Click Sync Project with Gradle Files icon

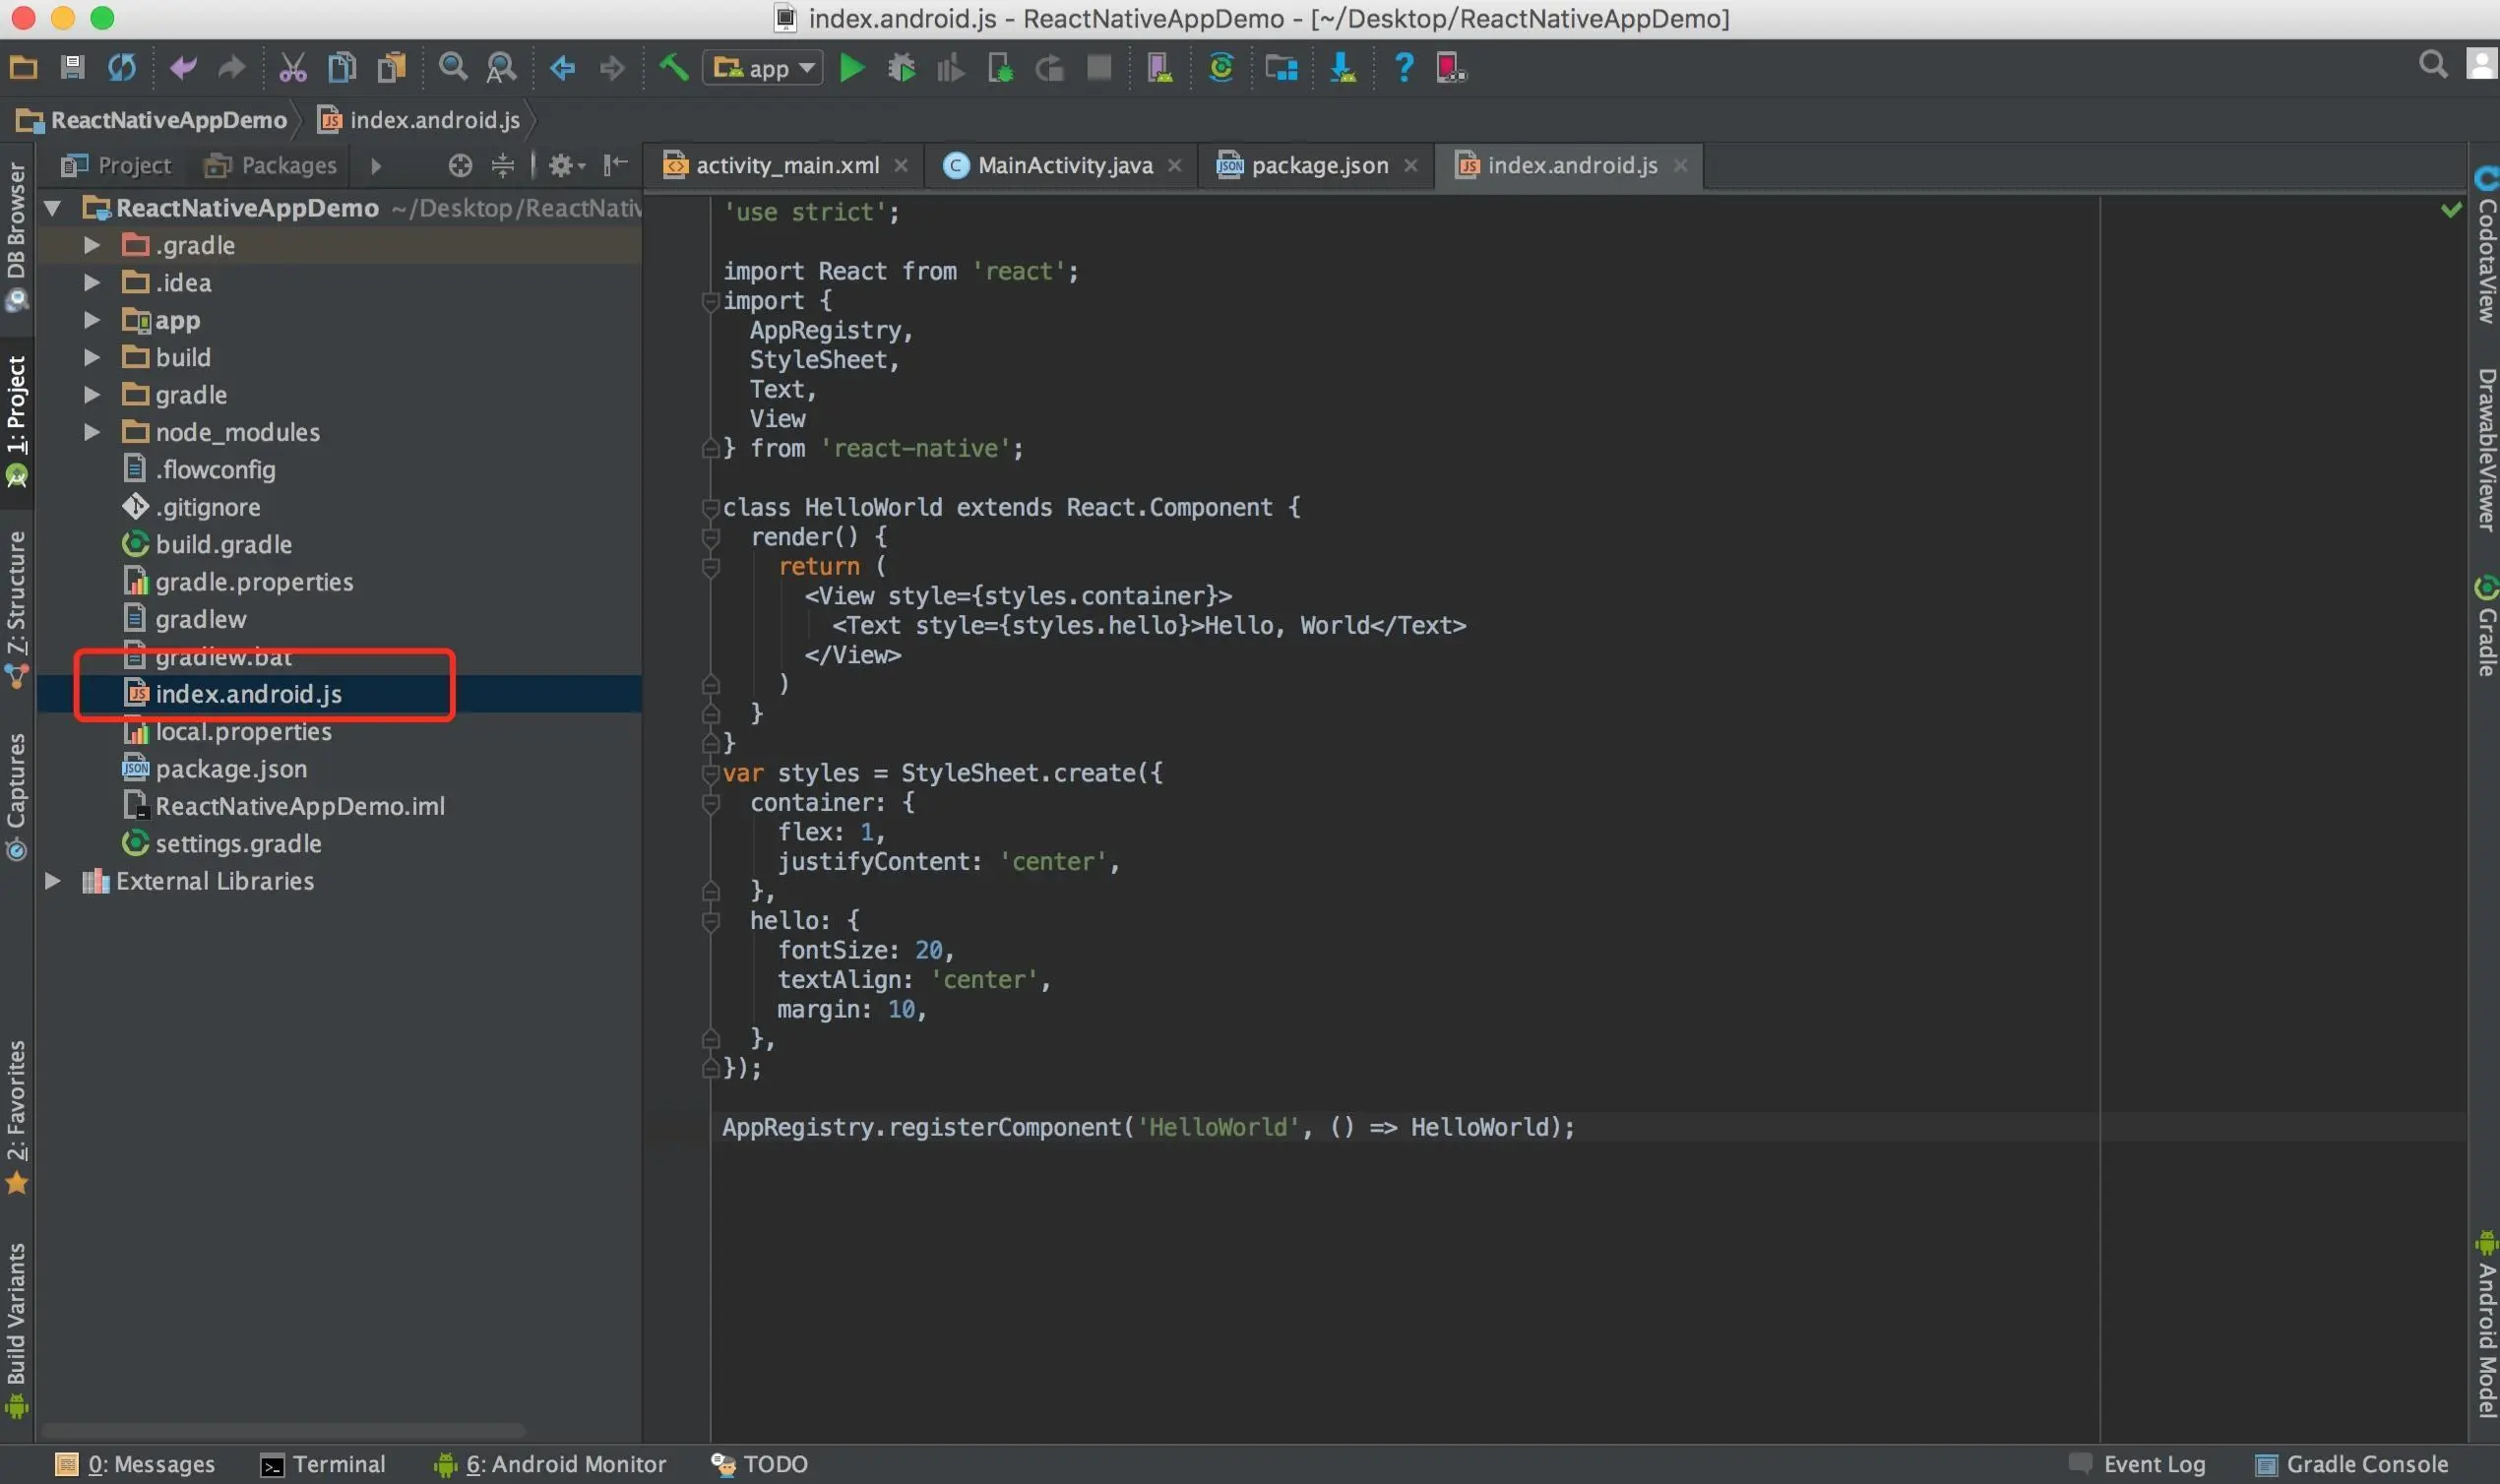point(1221,68)
